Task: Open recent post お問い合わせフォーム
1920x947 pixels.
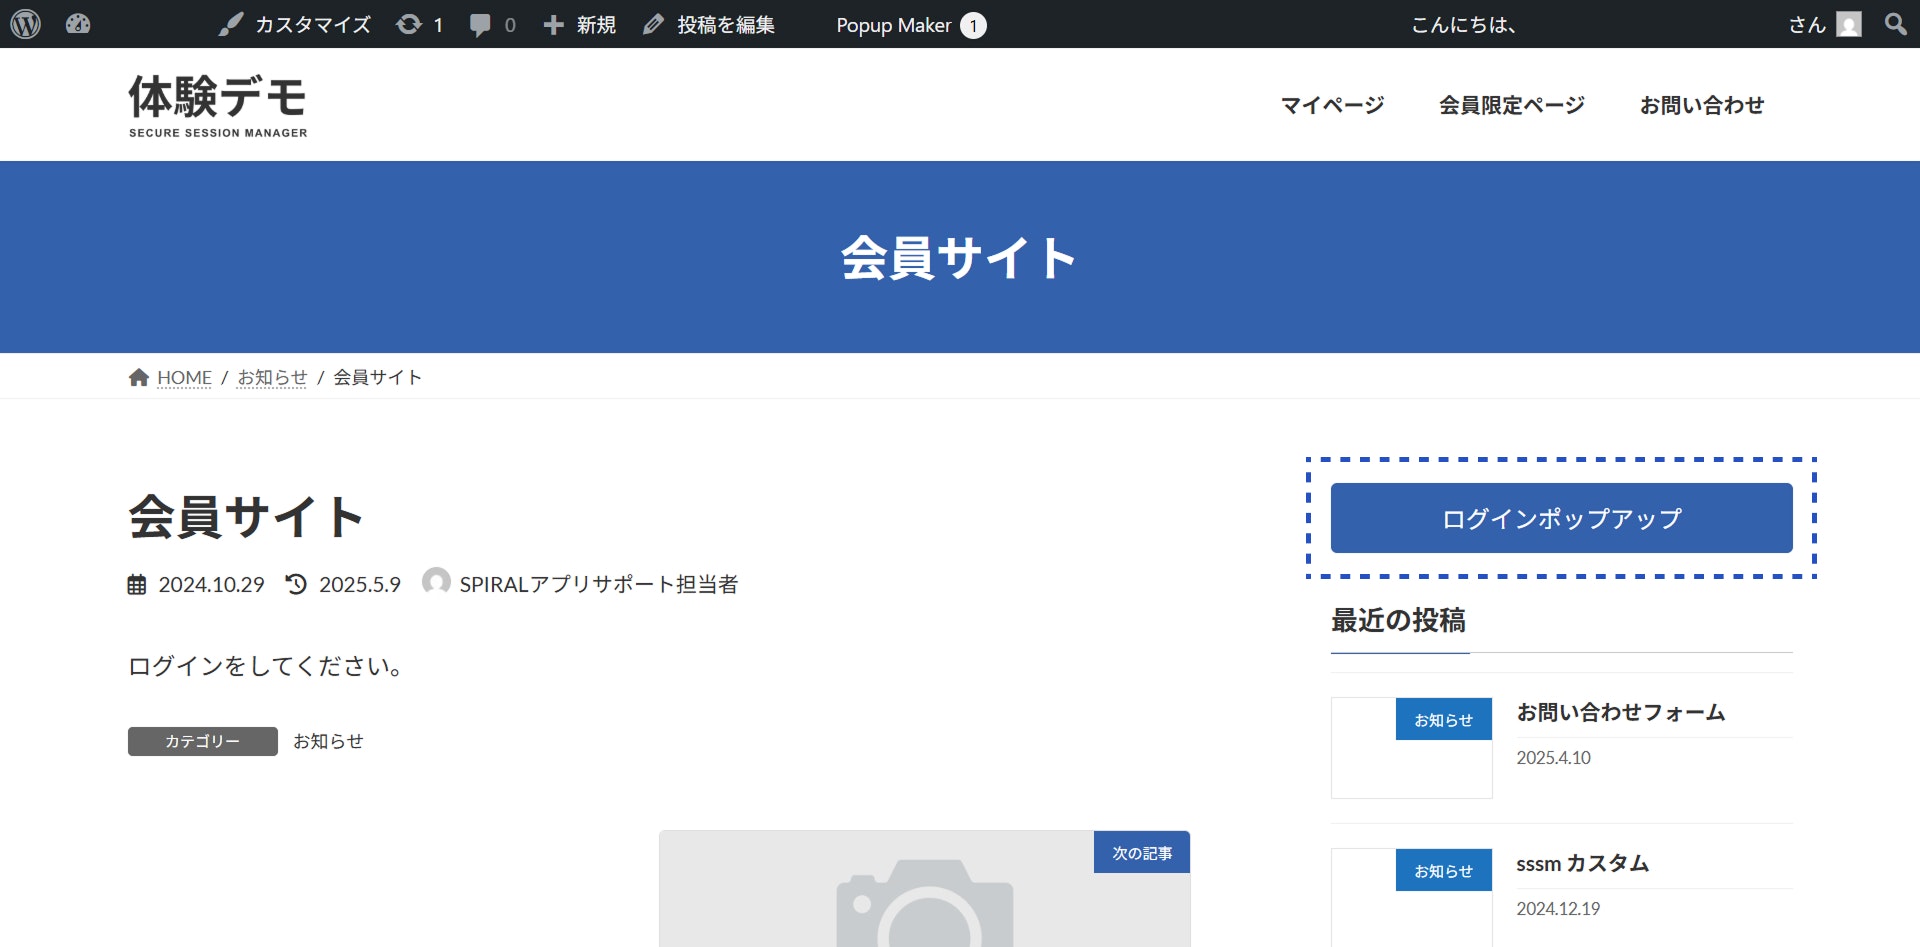Action: coord(1621,712)
